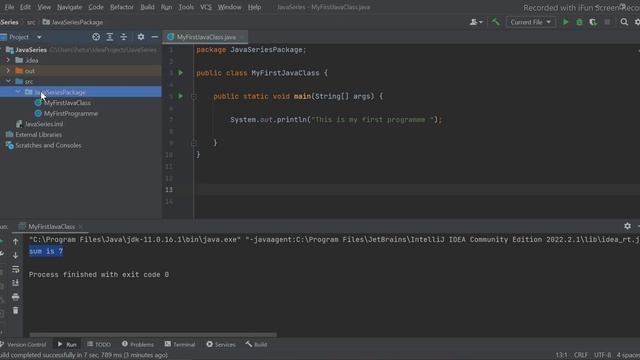Open the Edit menu
This screenshot has width=640, height=360.
click(25, 7)
